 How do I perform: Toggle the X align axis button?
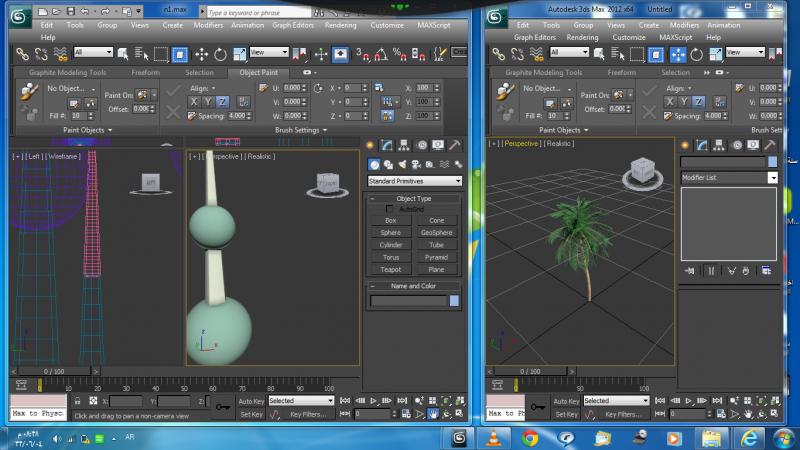(x=196, y=102)
